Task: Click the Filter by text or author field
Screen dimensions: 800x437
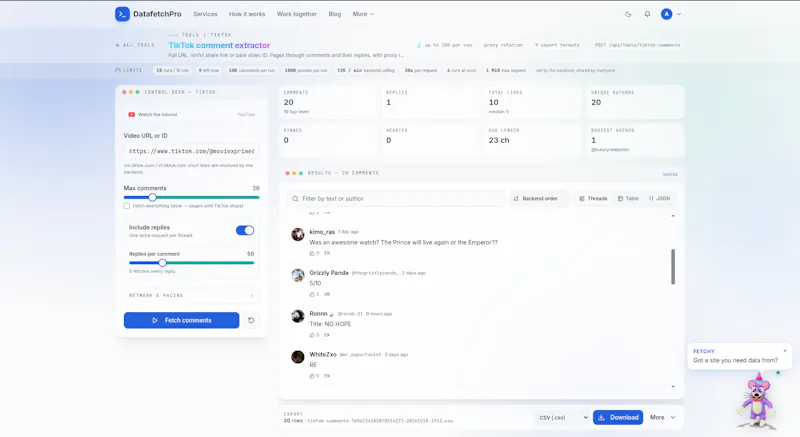Action: click(396, 199)
